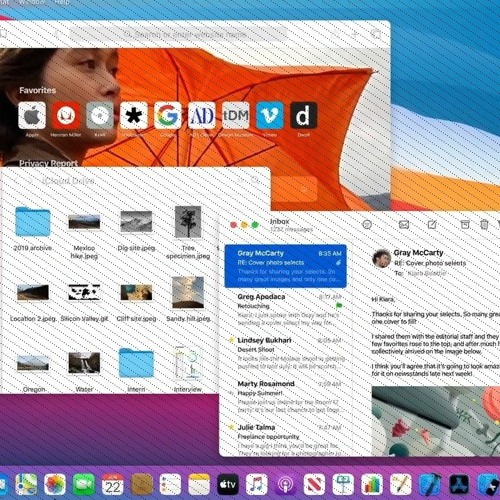Select Gray McCarty message in Inbox
This screenshot has height=500, width=500.
(286, 266)
